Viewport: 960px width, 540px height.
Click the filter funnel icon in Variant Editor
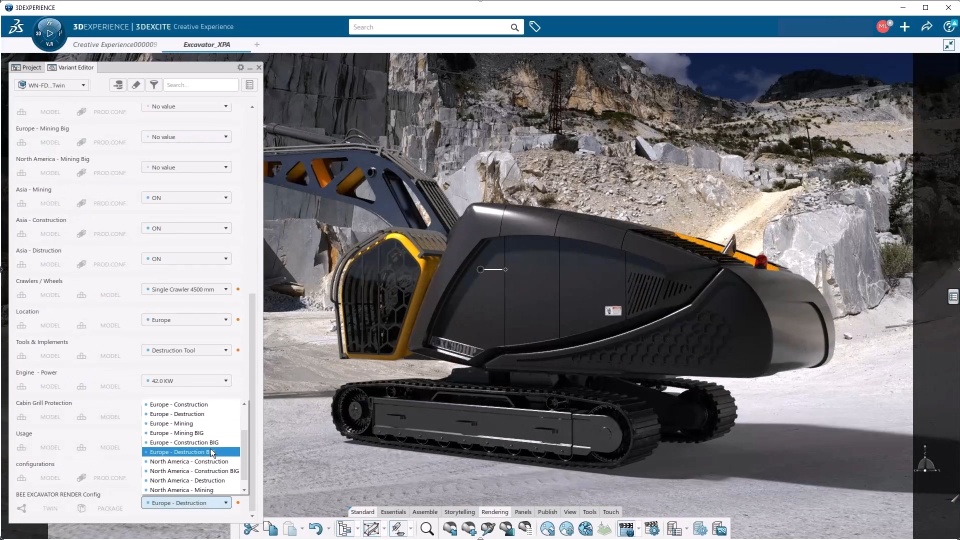click(153, 85)
